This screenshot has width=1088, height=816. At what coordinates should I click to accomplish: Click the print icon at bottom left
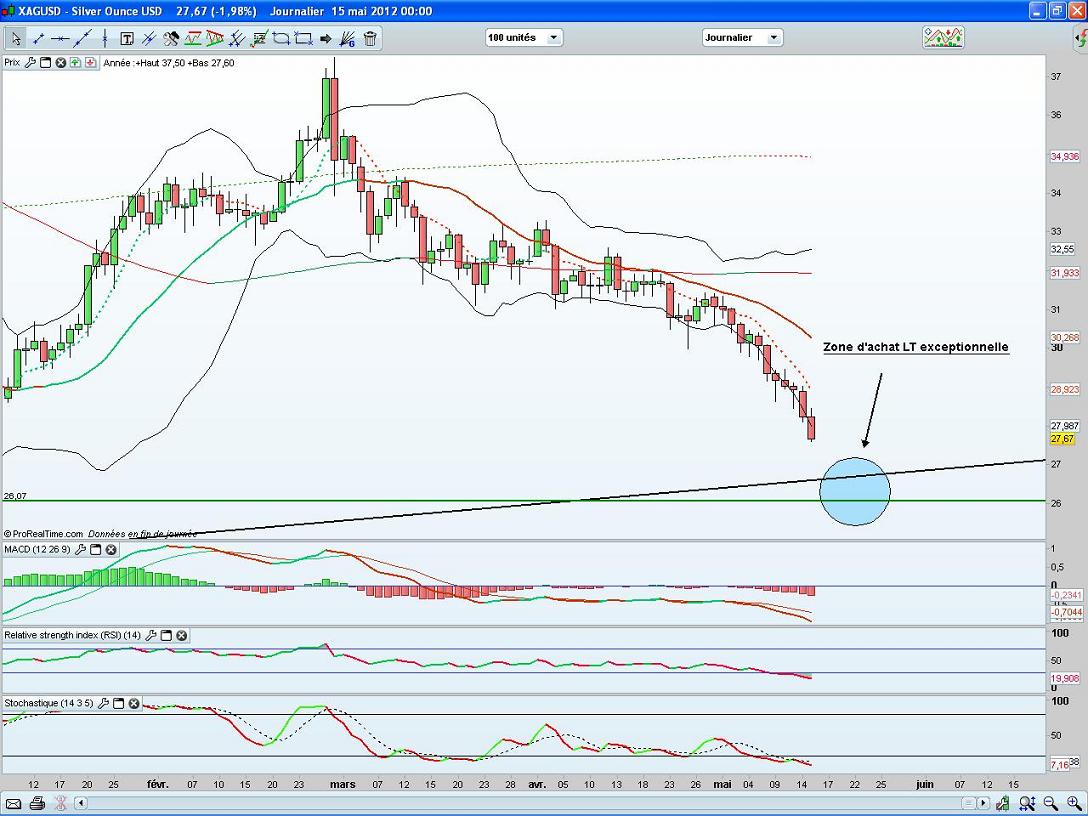click(37, 804)
